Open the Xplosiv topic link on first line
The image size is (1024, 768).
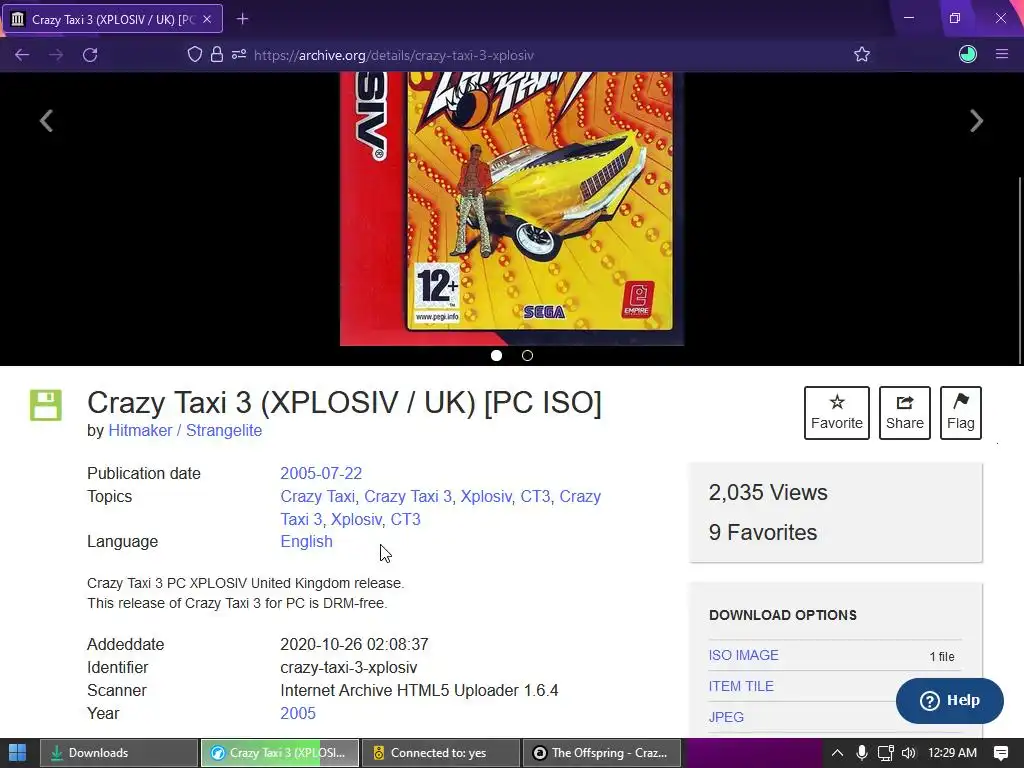tap(486, 496)
